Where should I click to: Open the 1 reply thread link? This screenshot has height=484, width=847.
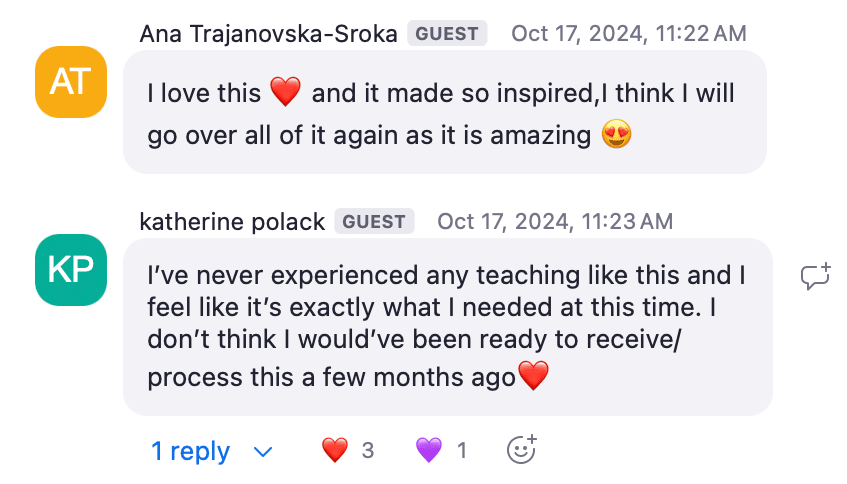coord(190,452)
